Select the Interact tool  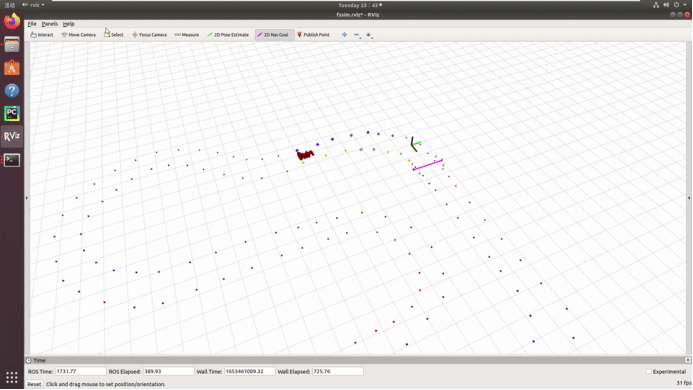pyautogui.click(x=42, y=34)
